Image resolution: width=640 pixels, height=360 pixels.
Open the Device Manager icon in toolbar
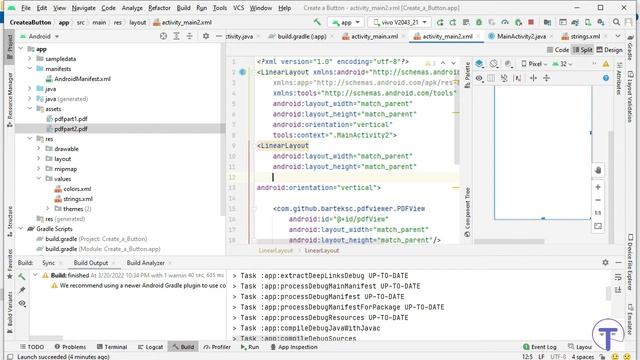coord(588,22)
